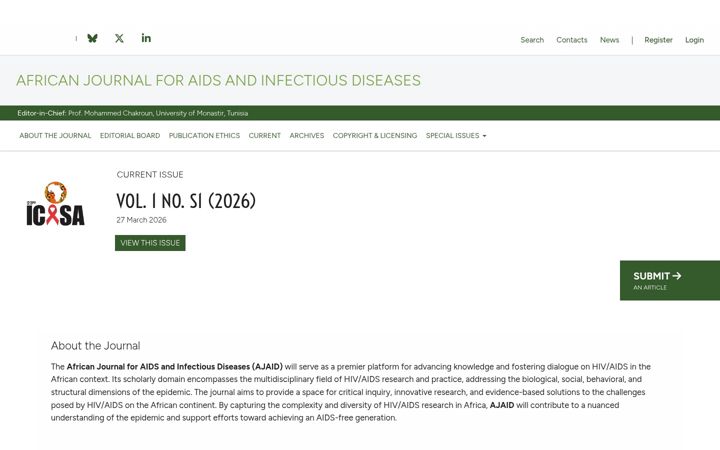The image size is (720, 450).
Task: Click the bold AJAID journal name in paragraph
Action: (174, 366)
